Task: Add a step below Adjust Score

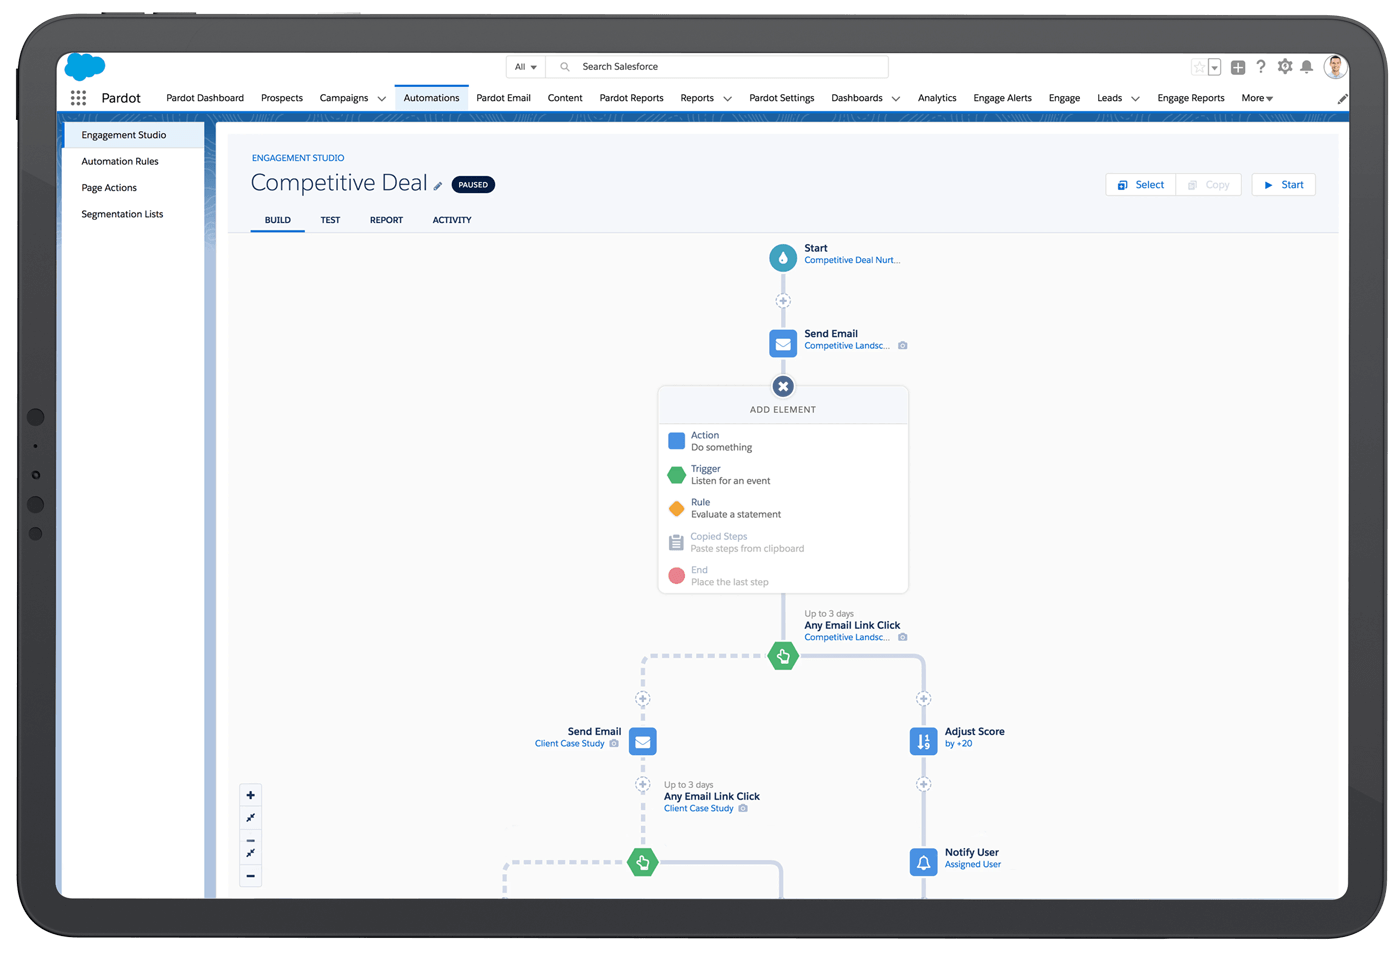Action: 923,784
